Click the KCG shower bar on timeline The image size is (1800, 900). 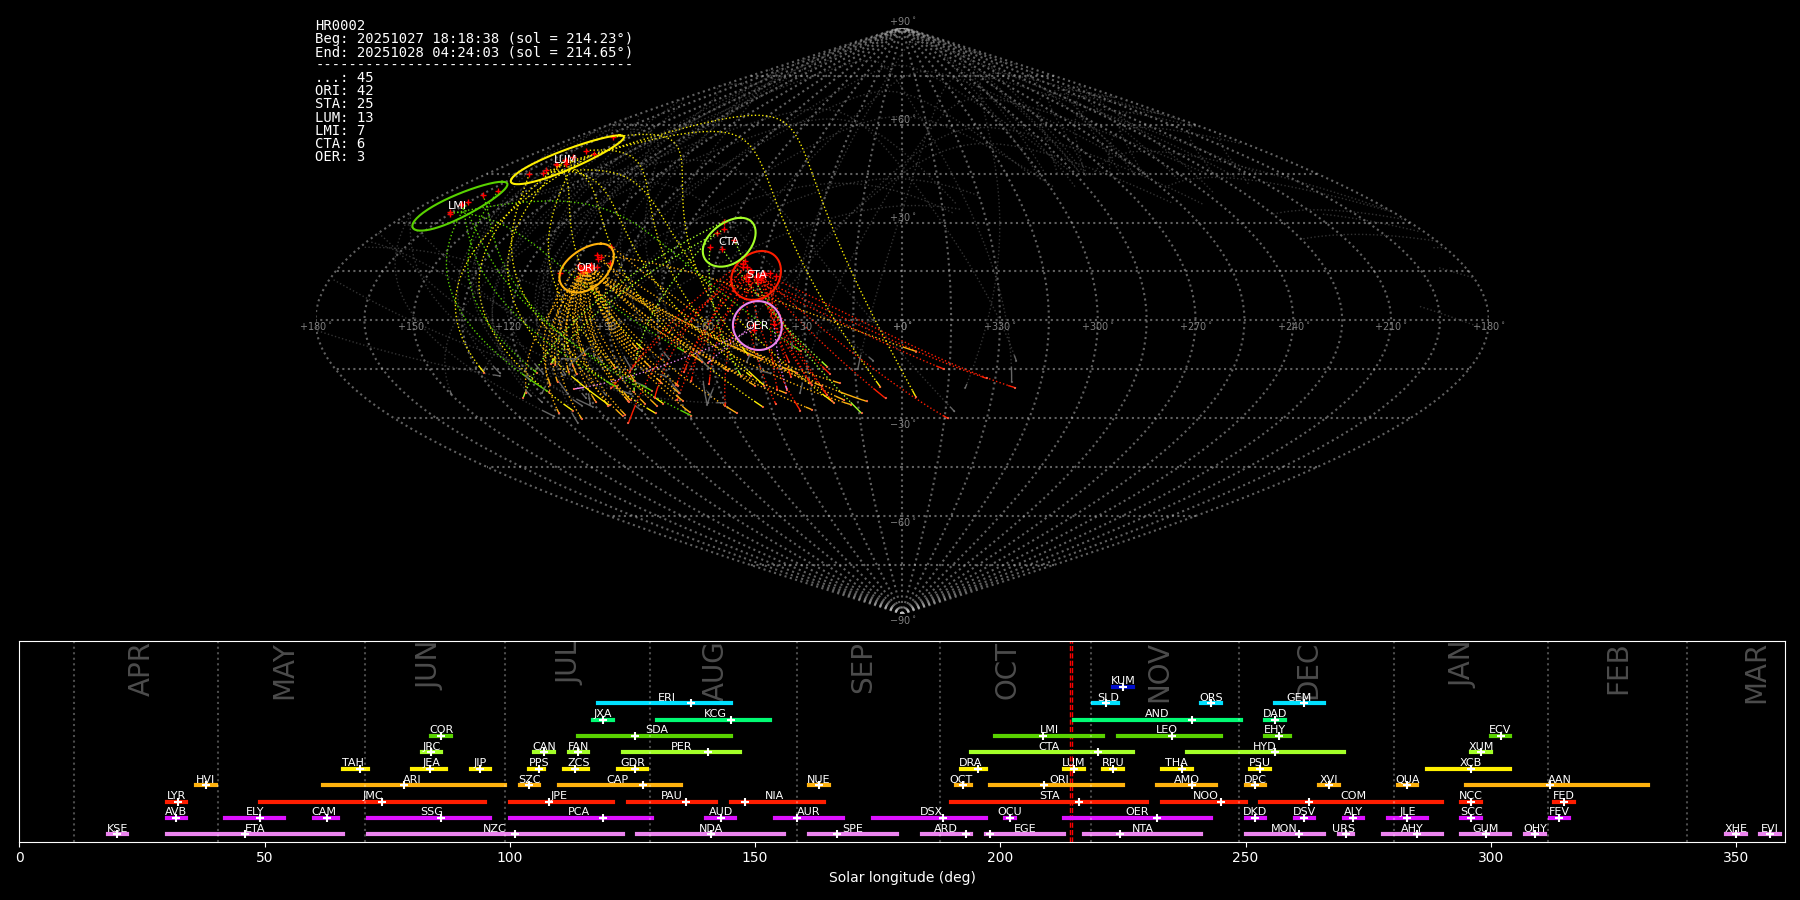point(713,720)
